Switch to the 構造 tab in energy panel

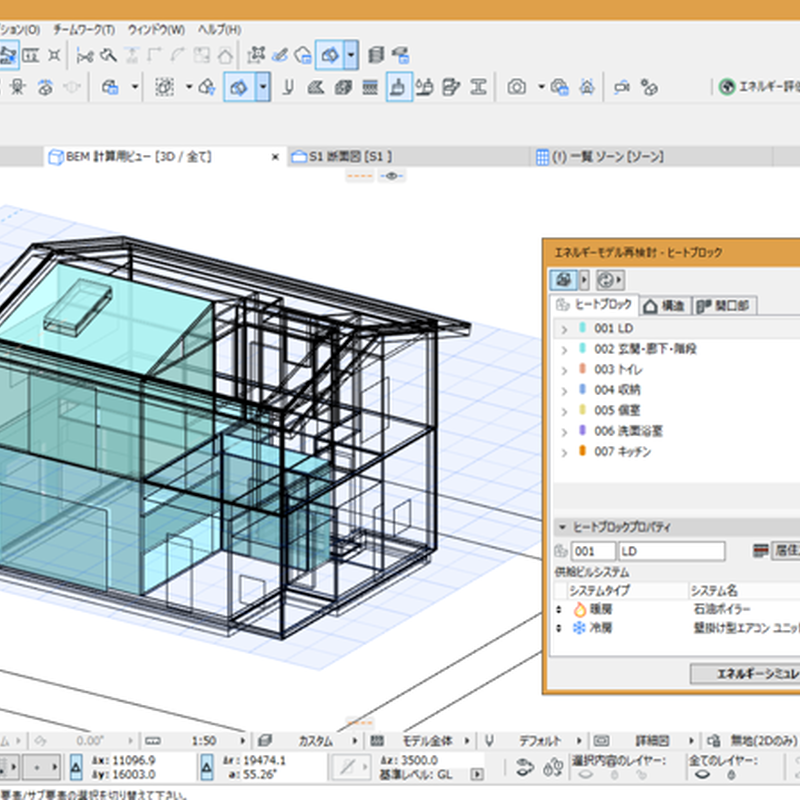click(x=665, y=306)
